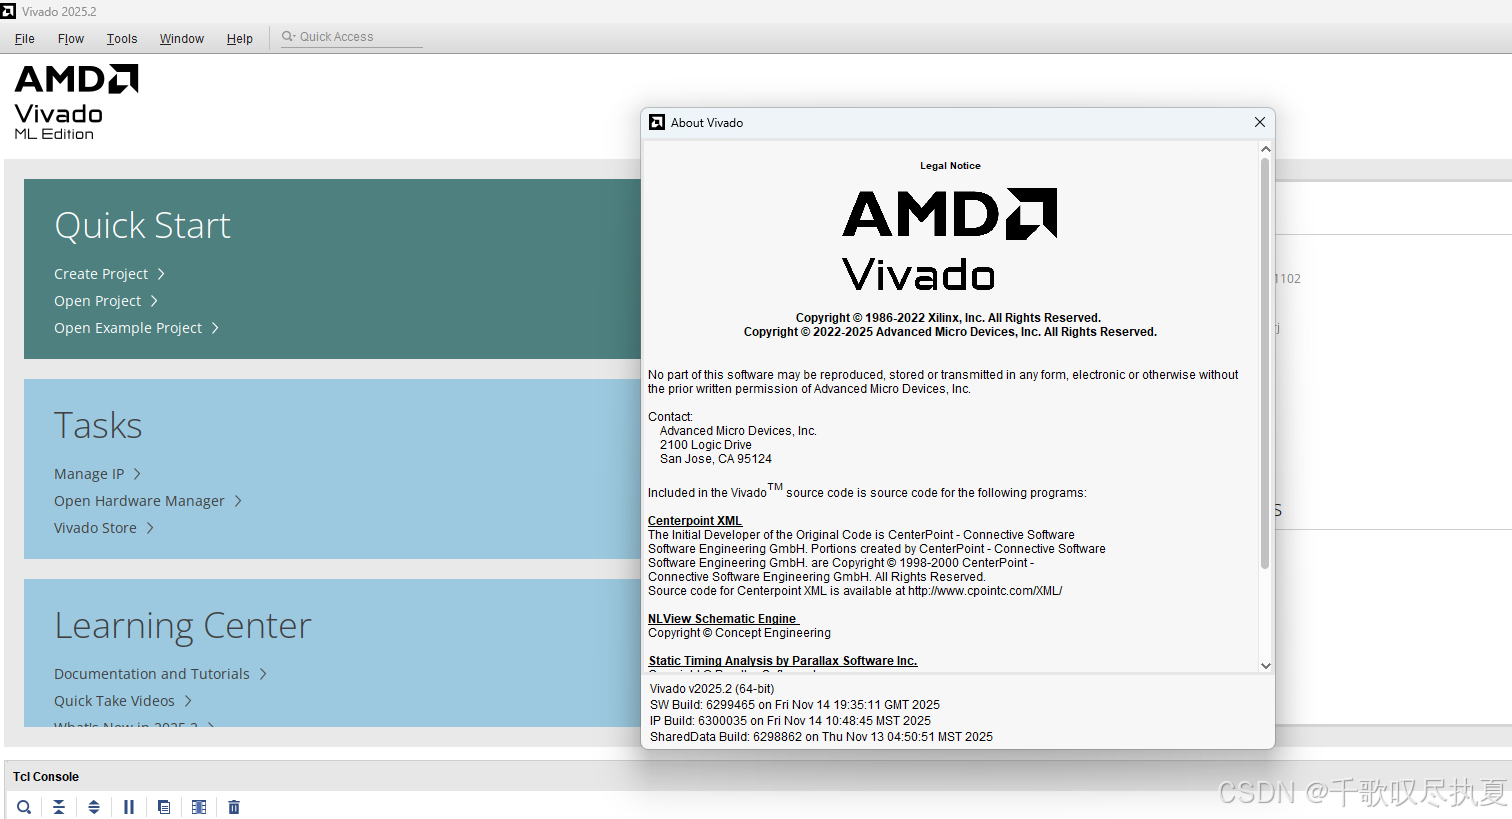Click the Copyright 2022-2025 Advanced Micro Devices line
This screenshot has height=819, width=1512.
point(950,332)
